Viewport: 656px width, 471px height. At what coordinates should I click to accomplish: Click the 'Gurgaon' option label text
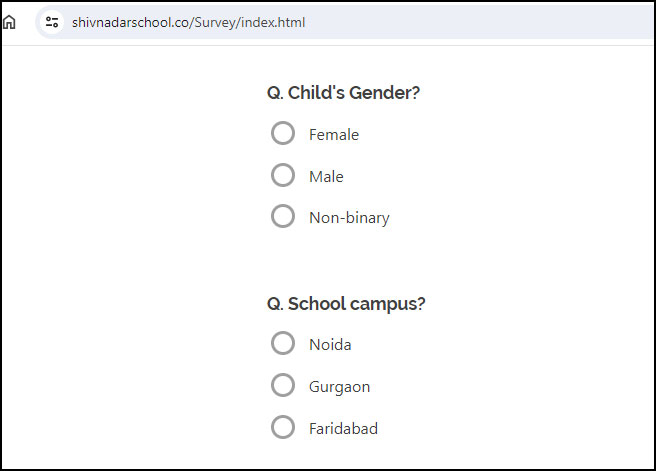pyautogui.click(x=340, y=387)
